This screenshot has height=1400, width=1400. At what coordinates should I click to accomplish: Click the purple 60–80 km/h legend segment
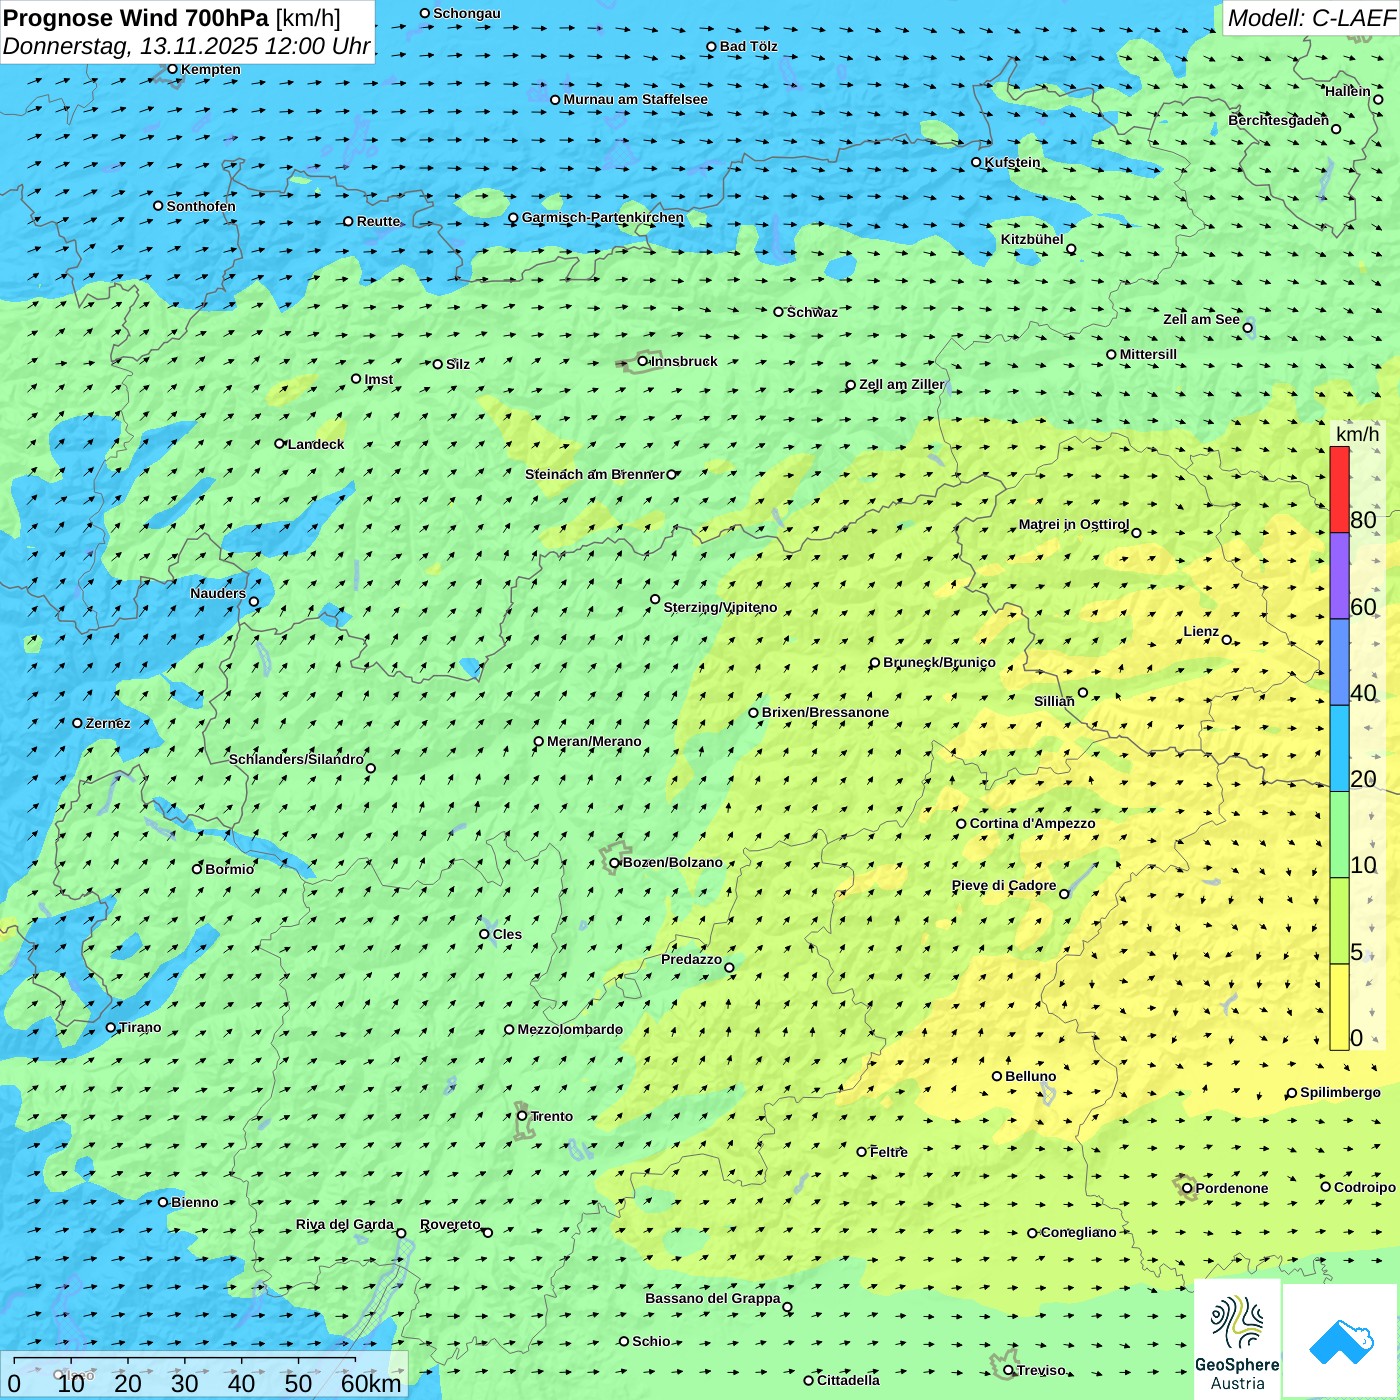point(1339,576)
